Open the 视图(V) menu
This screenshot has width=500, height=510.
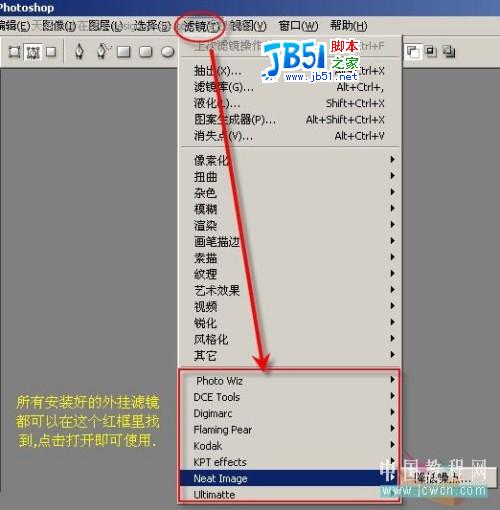click(248, 26)
